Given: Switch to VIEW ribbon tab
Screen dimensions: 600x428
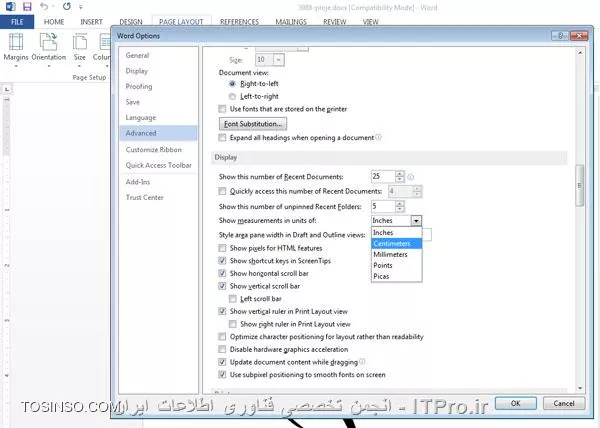Looking at the screenshot, I should [370, 22].
